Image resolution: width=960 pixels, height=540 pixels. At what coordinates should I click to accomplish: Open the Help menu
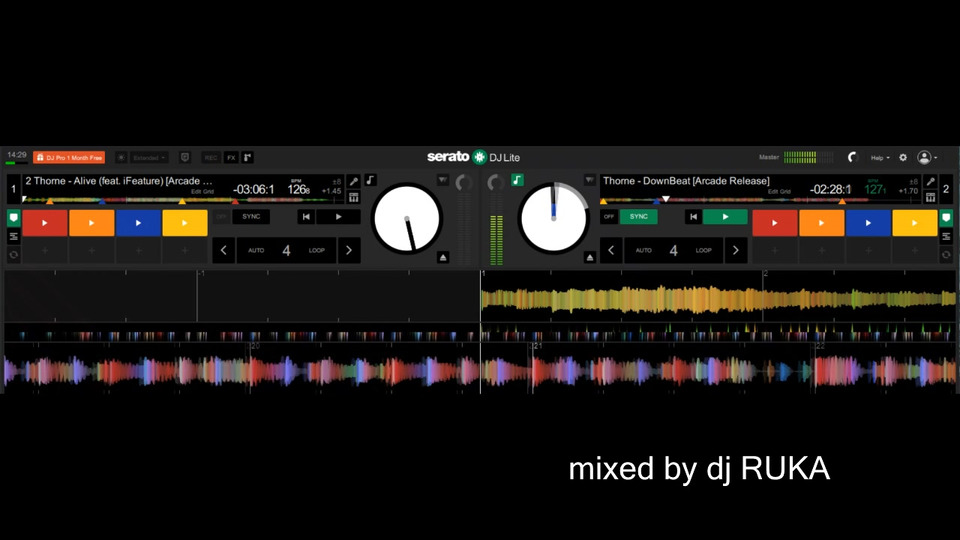[880, 157]
